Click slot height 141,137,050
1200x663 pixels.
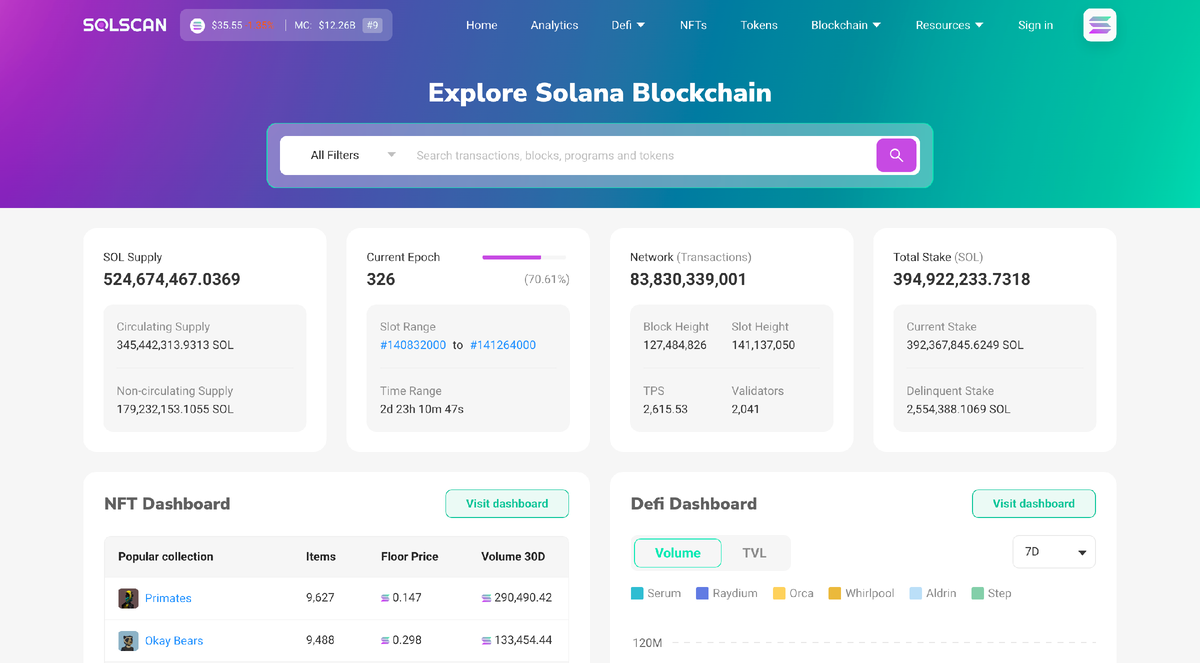[763, 345]
